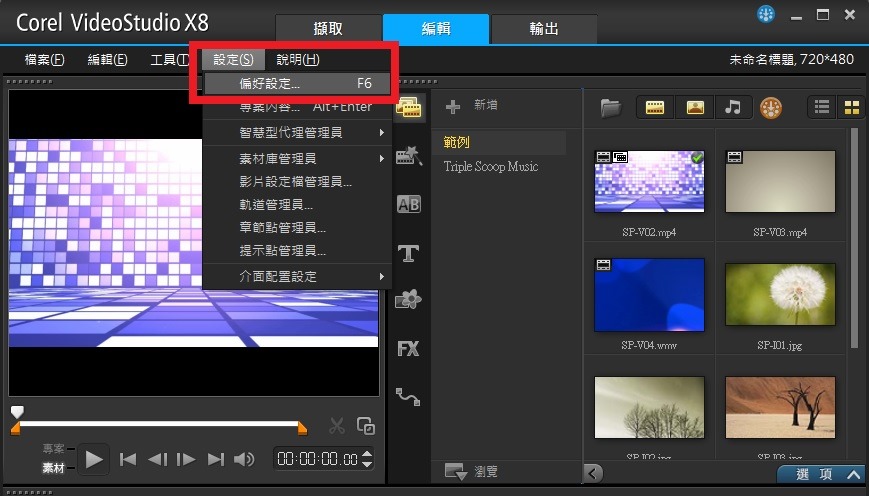Click the import media folder icon
Screen dimensions: 869x496
pos(610,107)
